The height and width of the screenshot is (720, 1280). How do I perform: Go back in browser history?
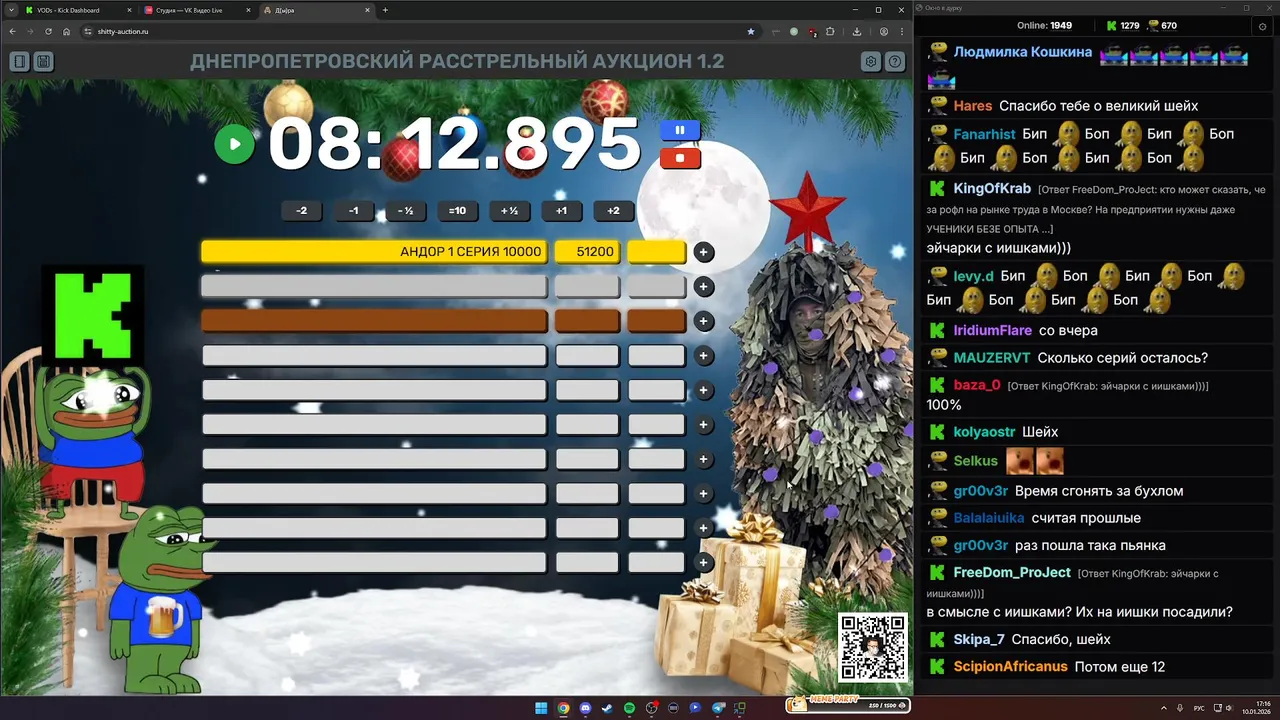[12, 31]
